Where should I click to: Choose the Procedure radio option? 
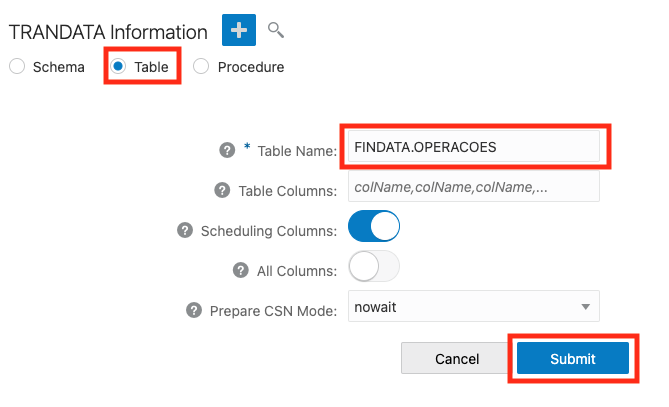201,67
